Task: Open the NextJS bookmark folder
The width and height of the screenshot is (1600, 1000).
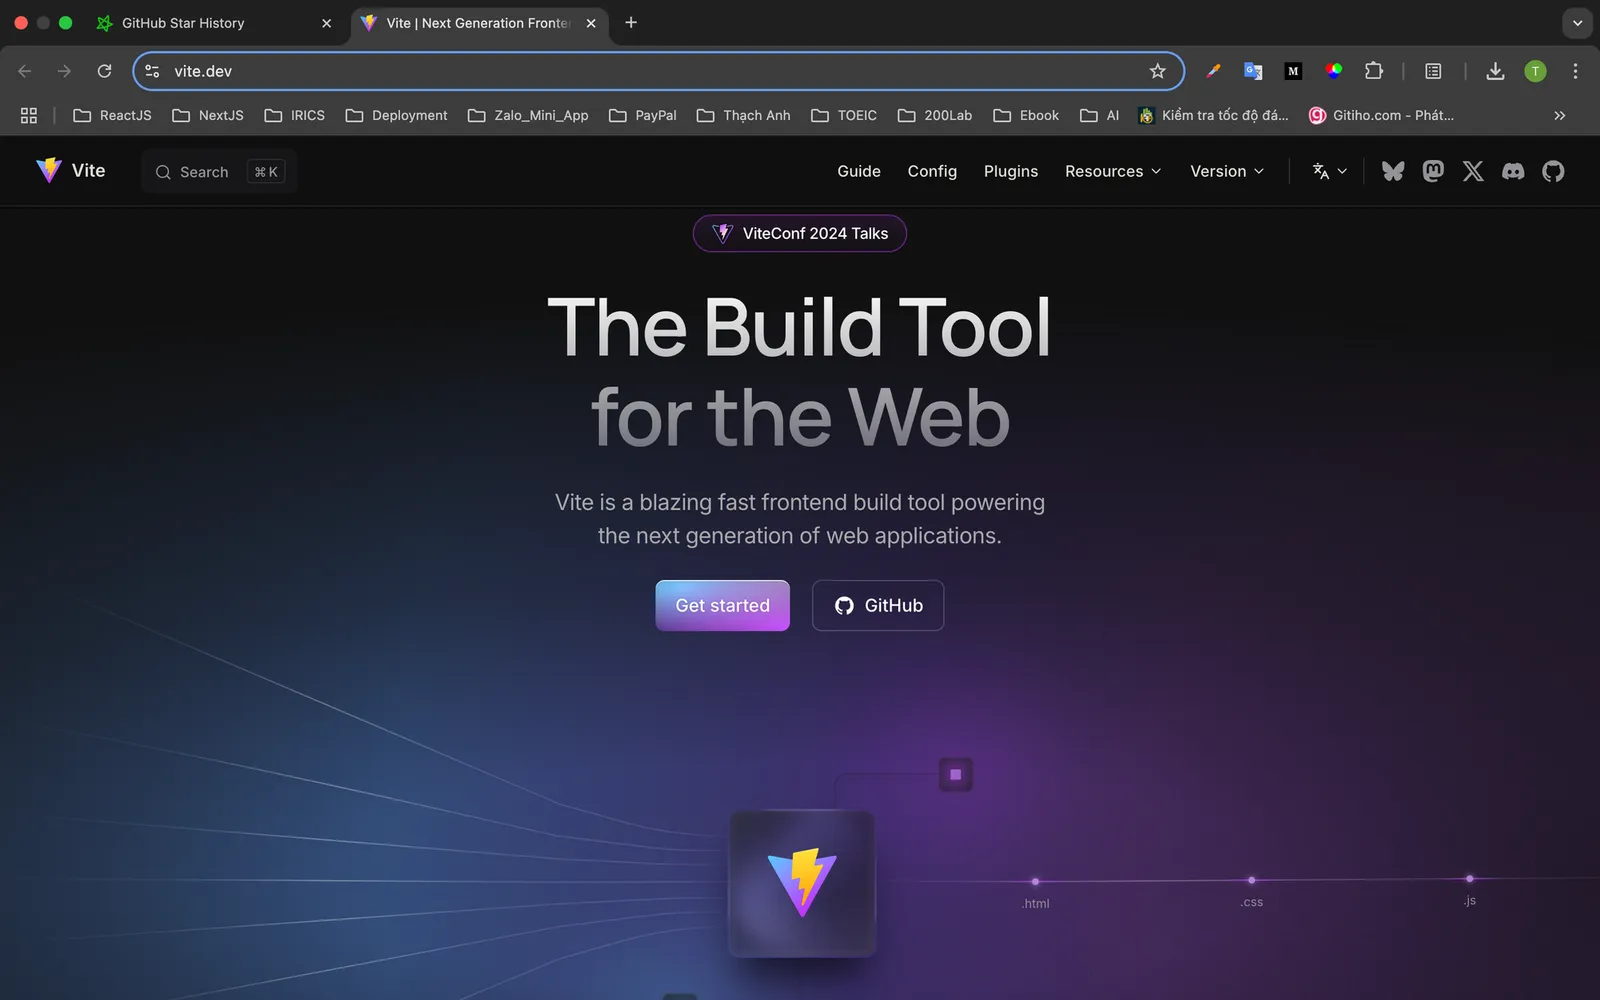Action: pos(208,115)
